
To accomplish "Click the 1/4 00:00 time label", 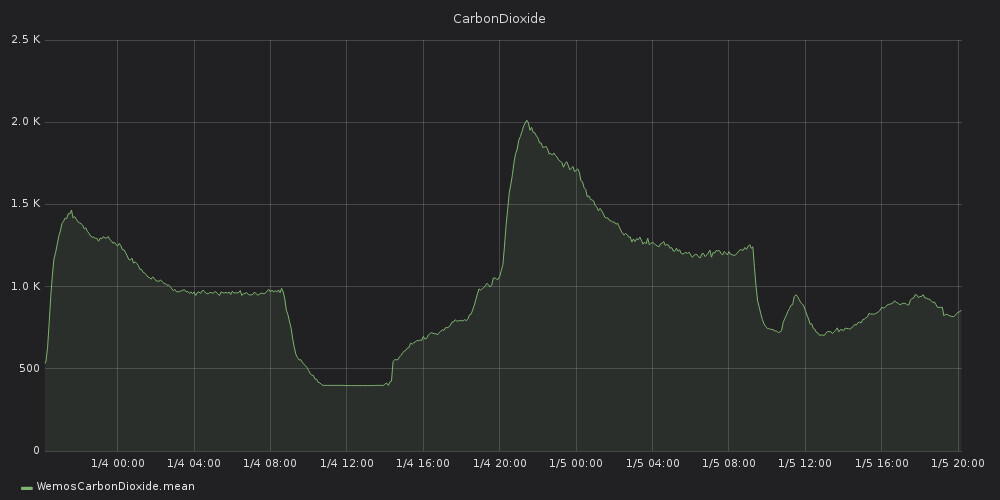I will [117, 463].
